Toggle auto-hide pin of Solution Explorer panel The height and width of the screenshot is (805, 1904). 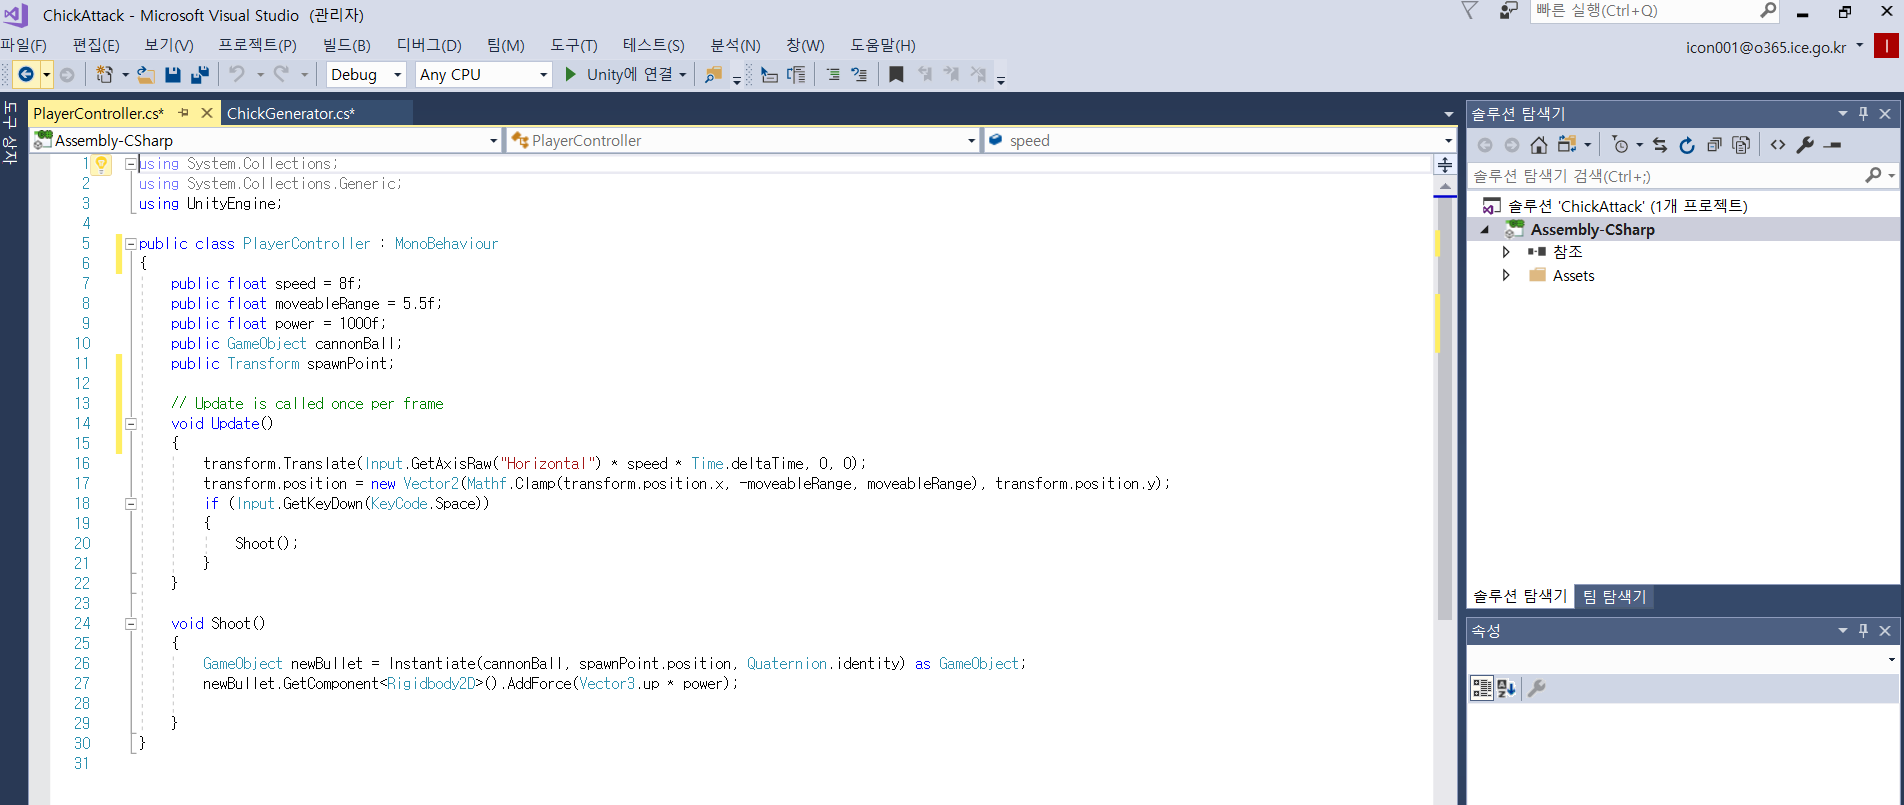[1863, 114]
